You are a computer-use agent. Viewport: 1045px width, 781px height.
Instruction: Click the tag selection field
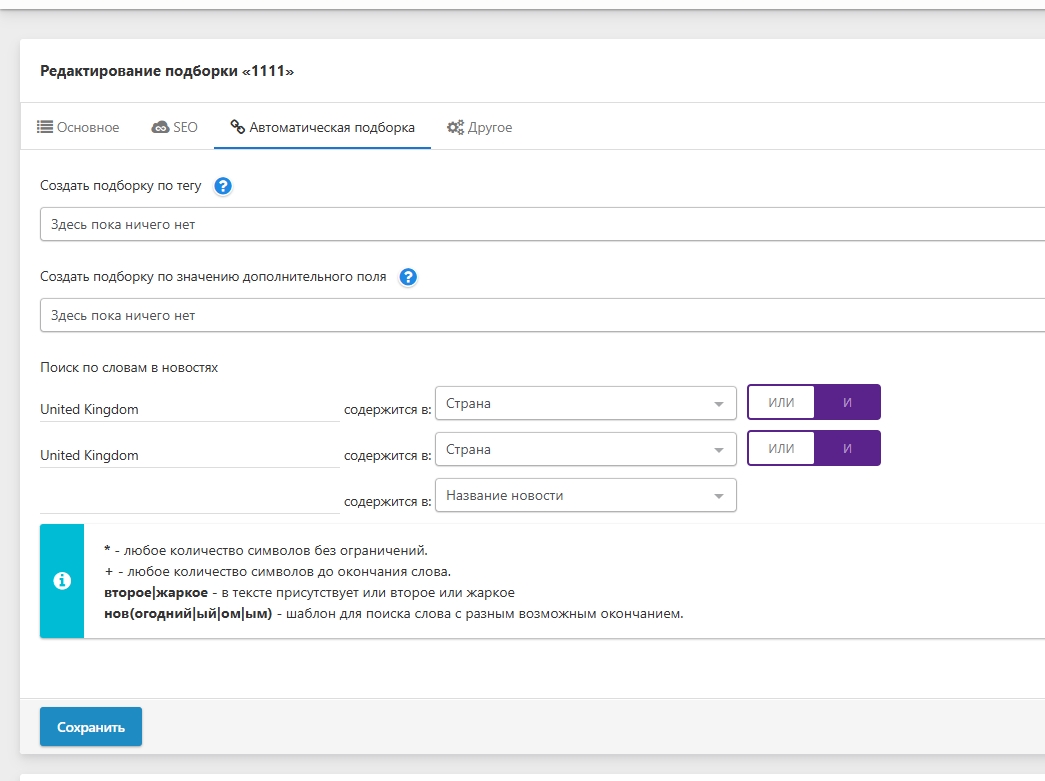[540, 225]
